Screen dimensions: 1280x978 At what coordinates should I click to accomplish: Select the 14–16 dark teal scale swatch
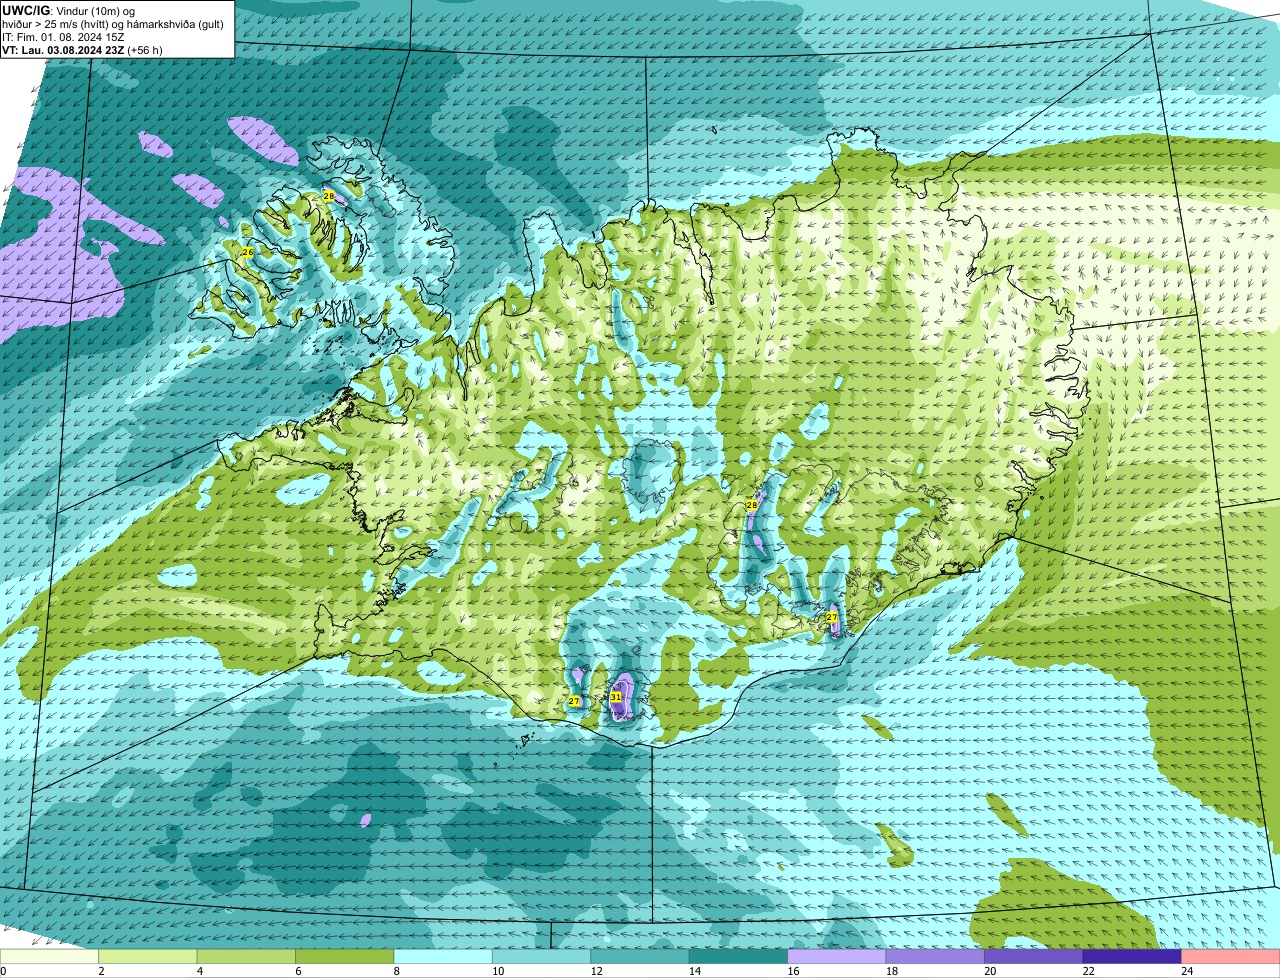point(738,956)
